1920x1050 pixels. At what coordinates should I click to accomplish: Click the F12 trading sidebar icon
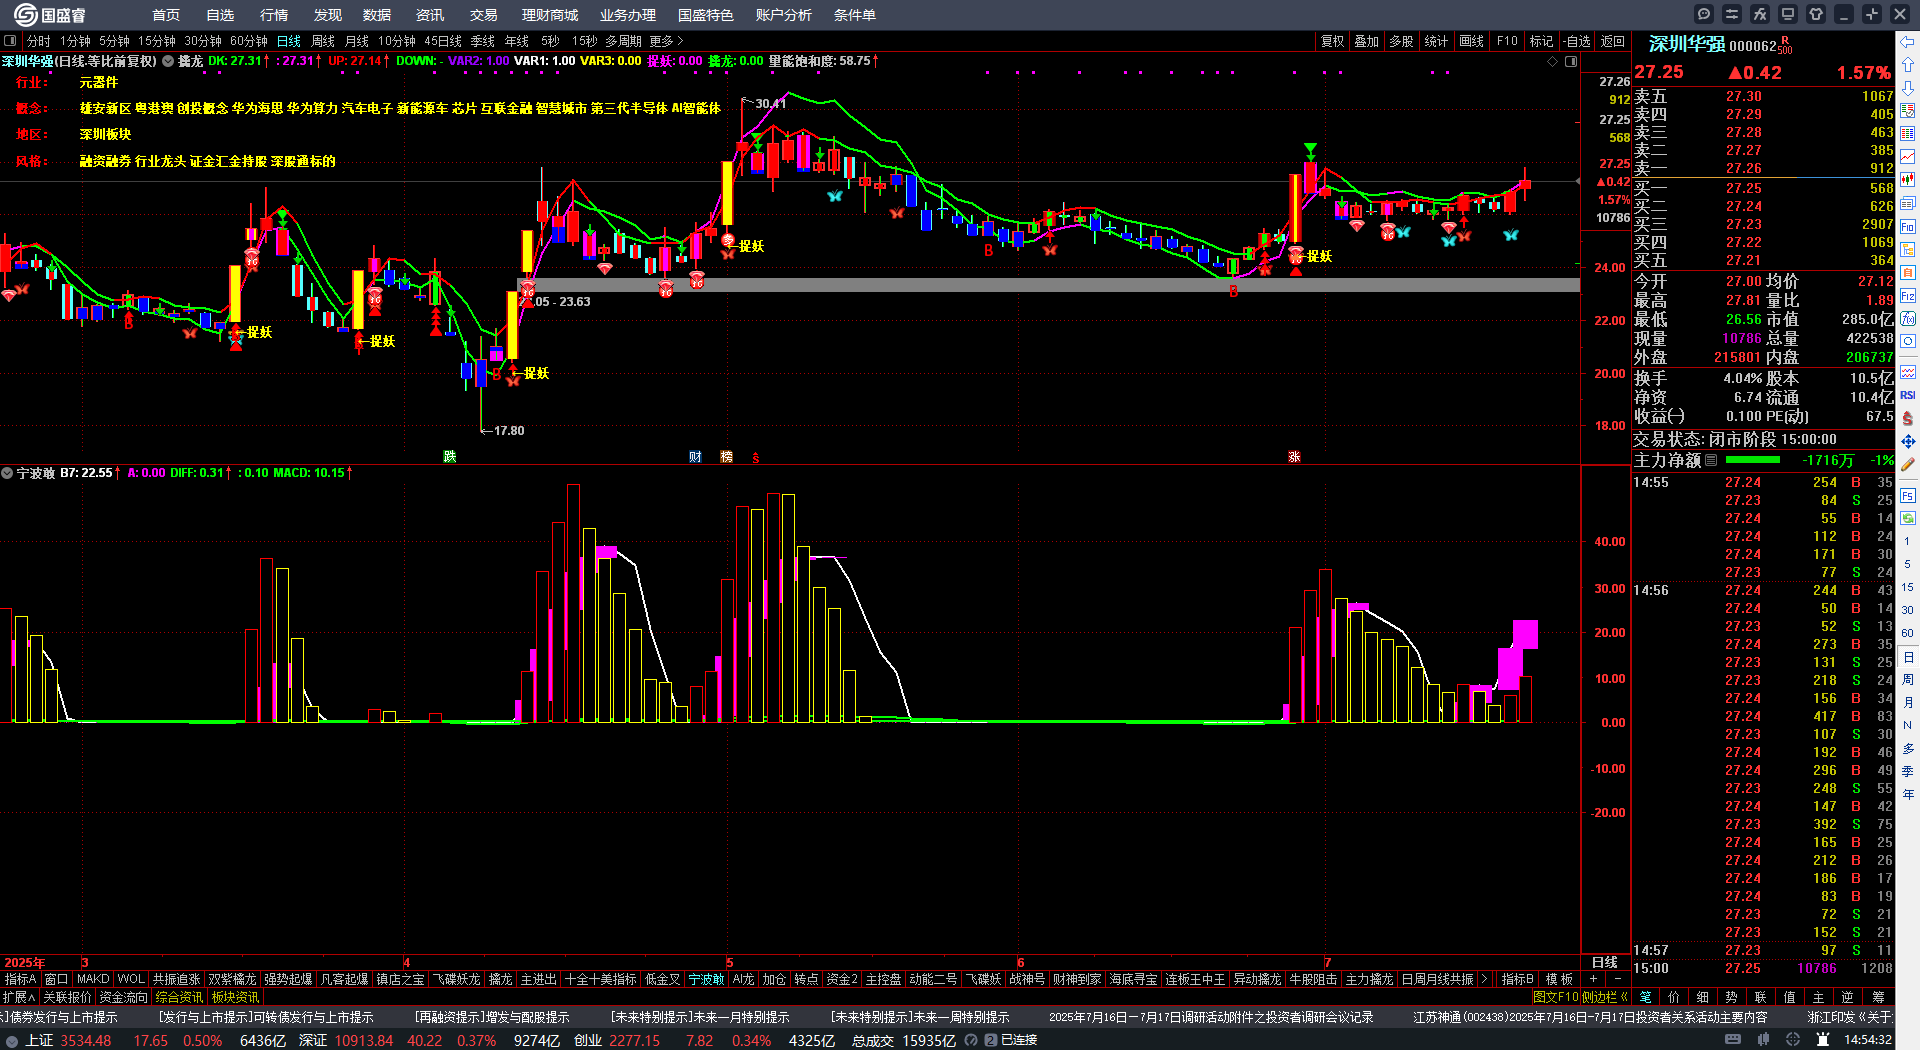click(1908, 296)
